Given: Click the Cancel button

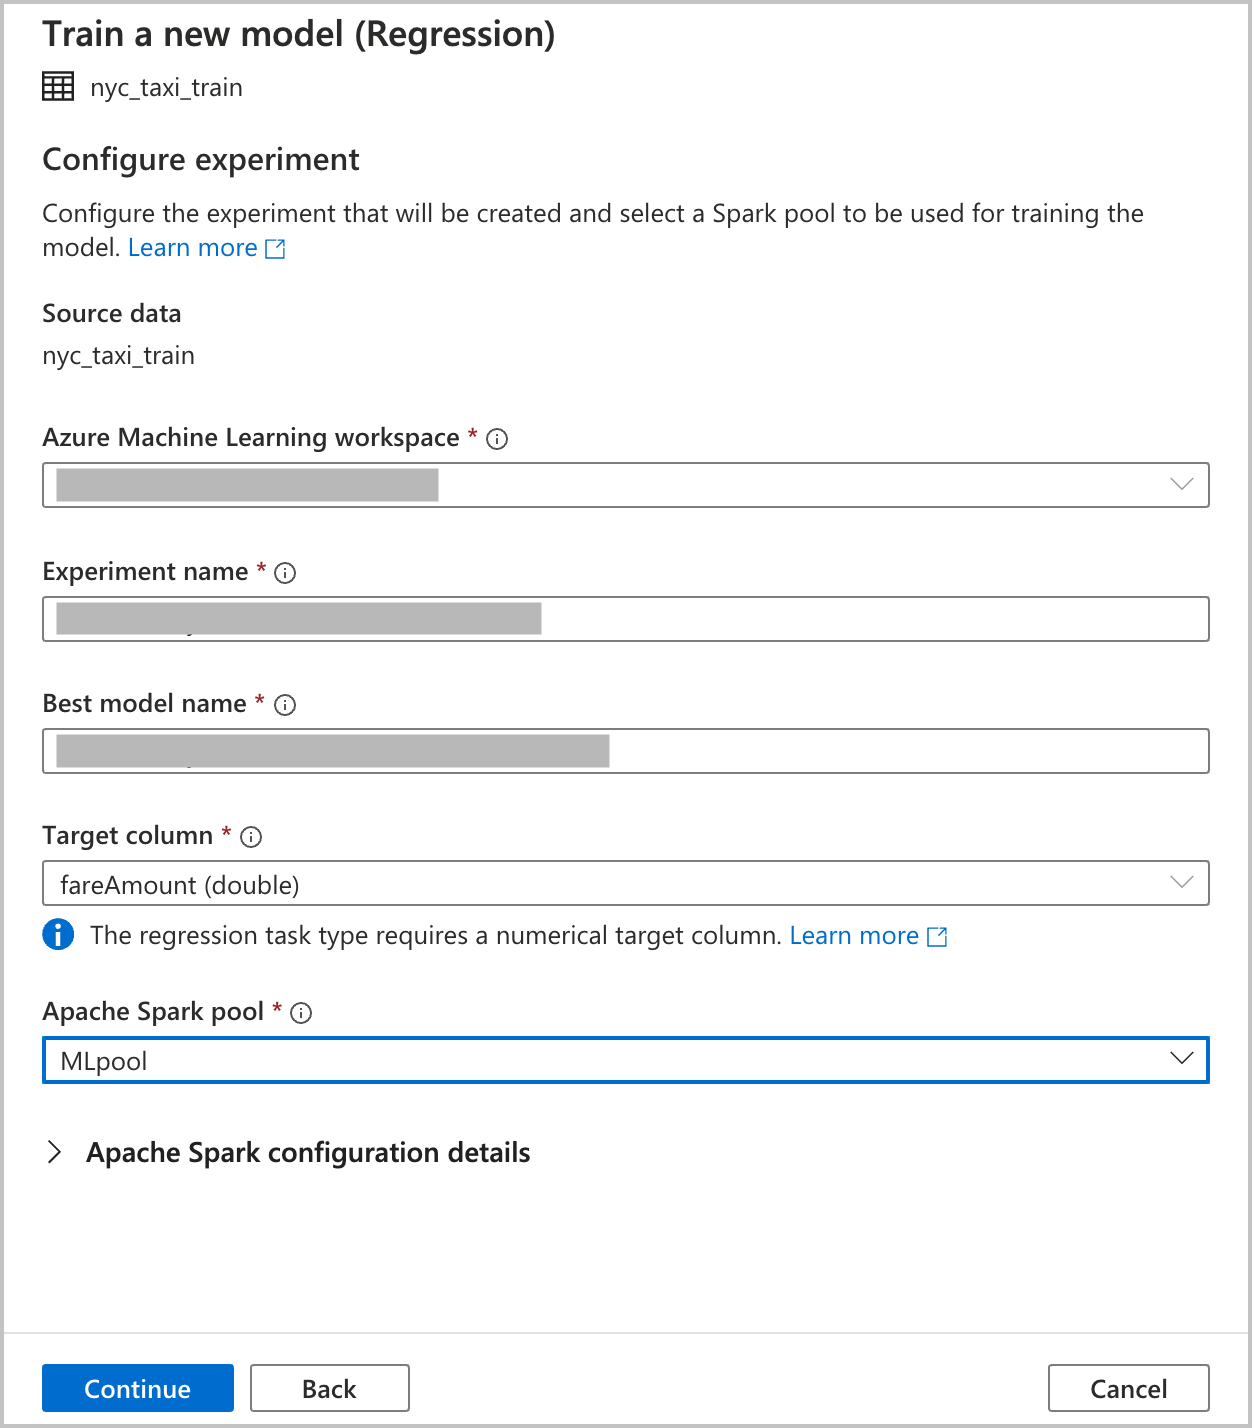Looking at the screenshot, I should click(x=1128, y=1388).
